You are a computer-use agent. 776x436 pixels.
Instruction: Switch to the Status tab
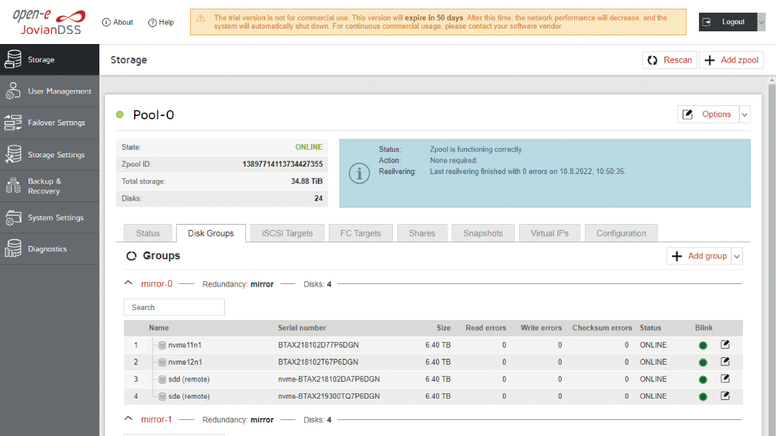[x=148, y=233]
